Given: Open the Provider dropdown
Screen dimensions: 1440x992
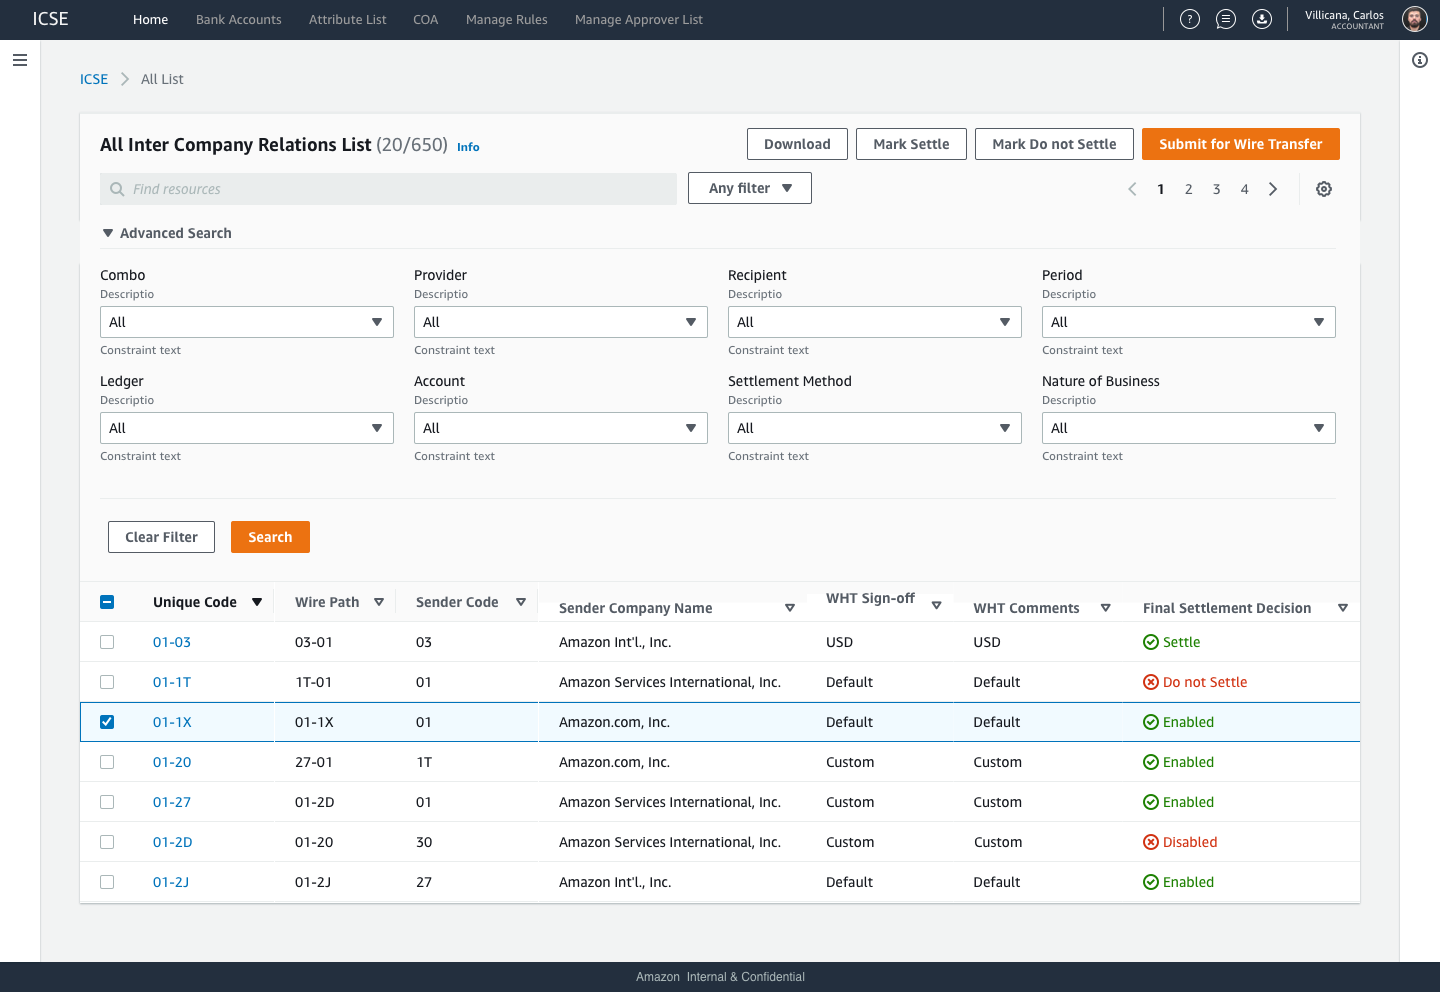Looking at the screenshot, I should [x=561, y=322].
